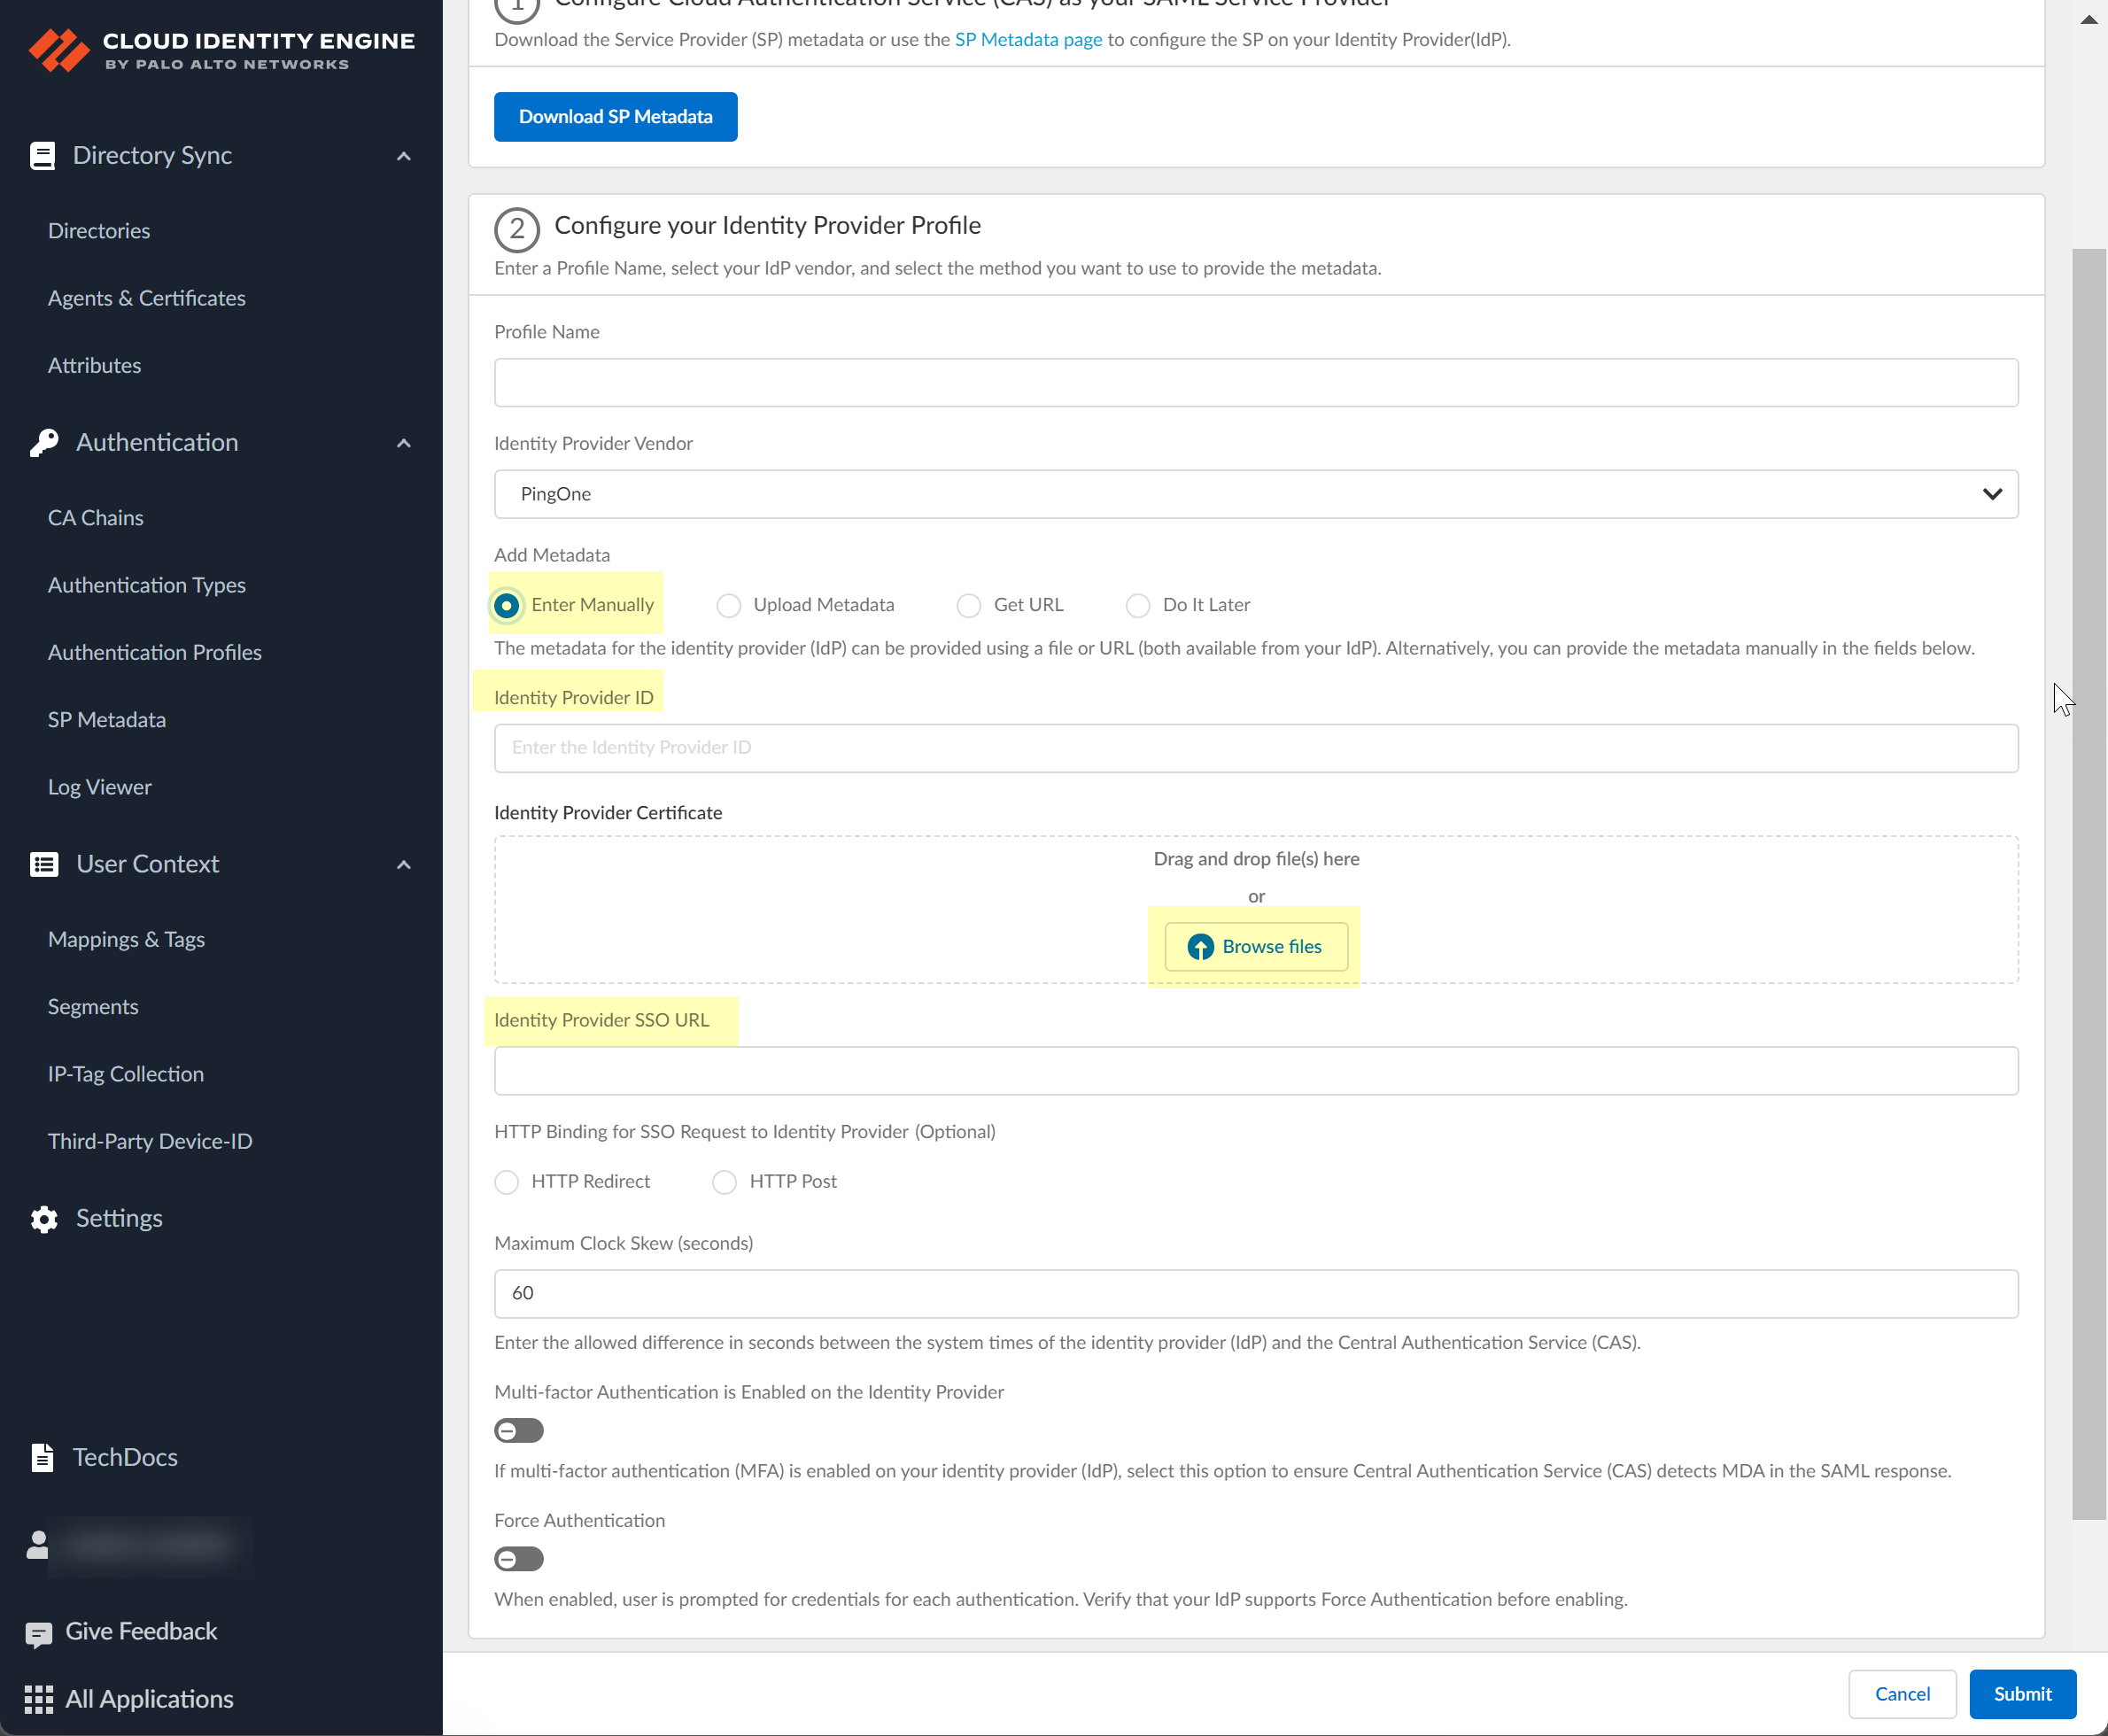Click the Directory Sync sidebar icon
Screen dimensions: 2108x1736
pos(42,156)
